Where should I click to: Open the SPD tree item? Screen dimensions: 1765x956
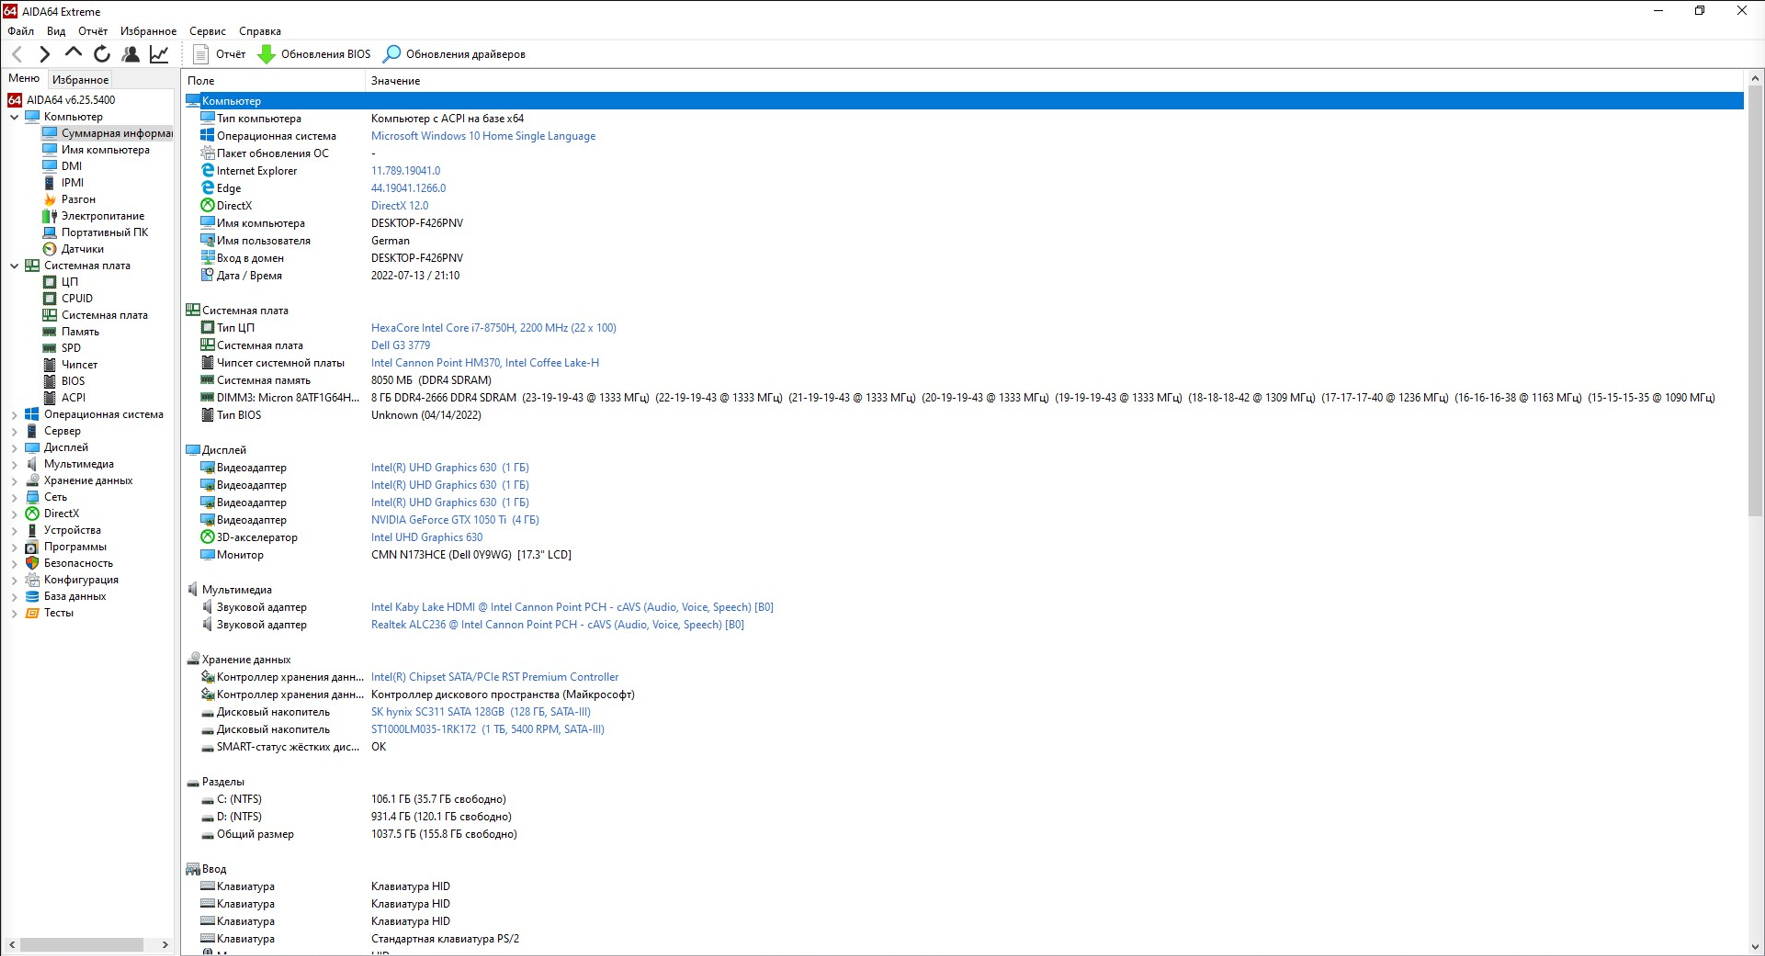[x=71, y=348]
